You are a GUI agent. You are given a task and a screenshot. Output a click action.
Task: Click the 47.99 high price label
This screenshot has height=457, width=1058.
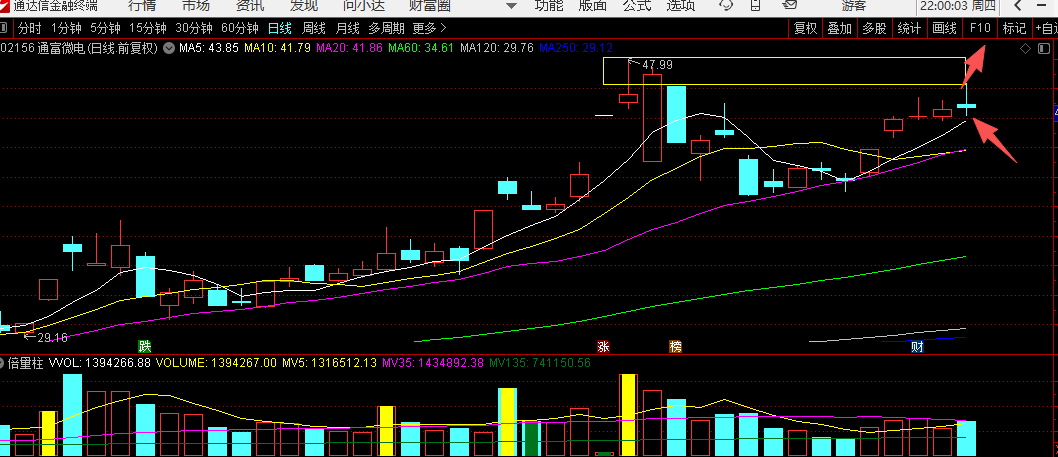coord(657,65)
